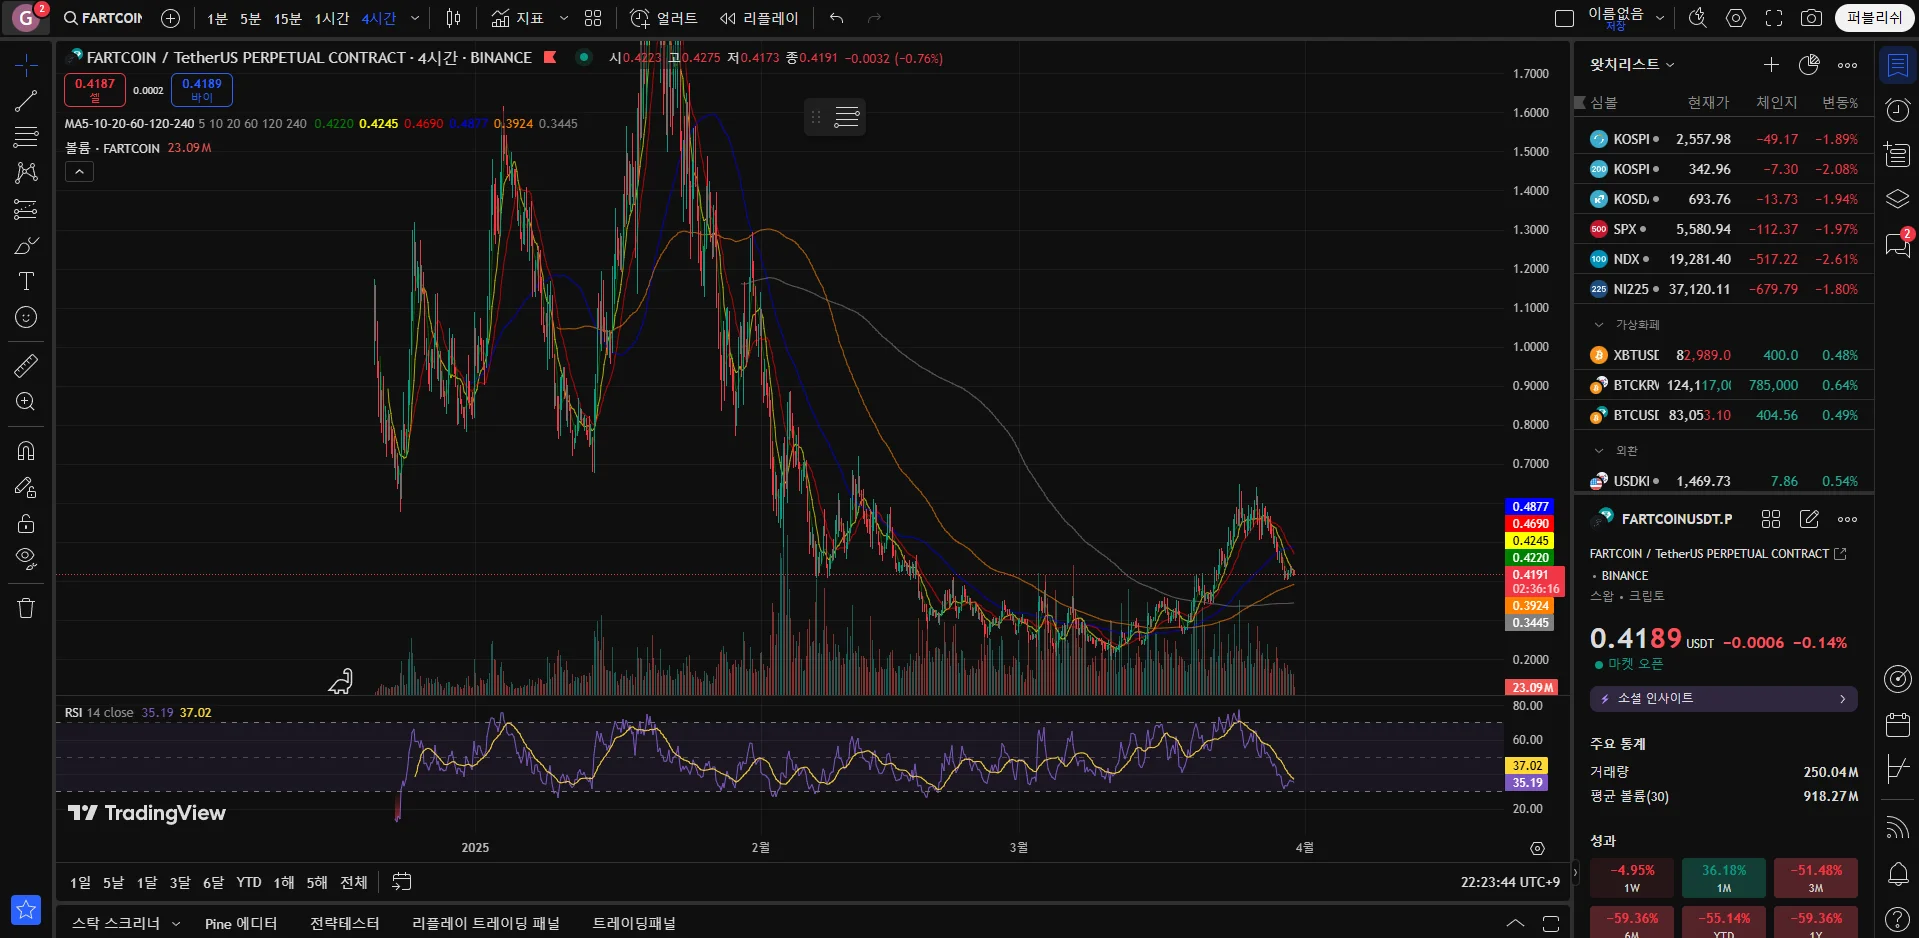Add a symbol to compare
The image size is (1919, 938).
click(x=171, y=18)
